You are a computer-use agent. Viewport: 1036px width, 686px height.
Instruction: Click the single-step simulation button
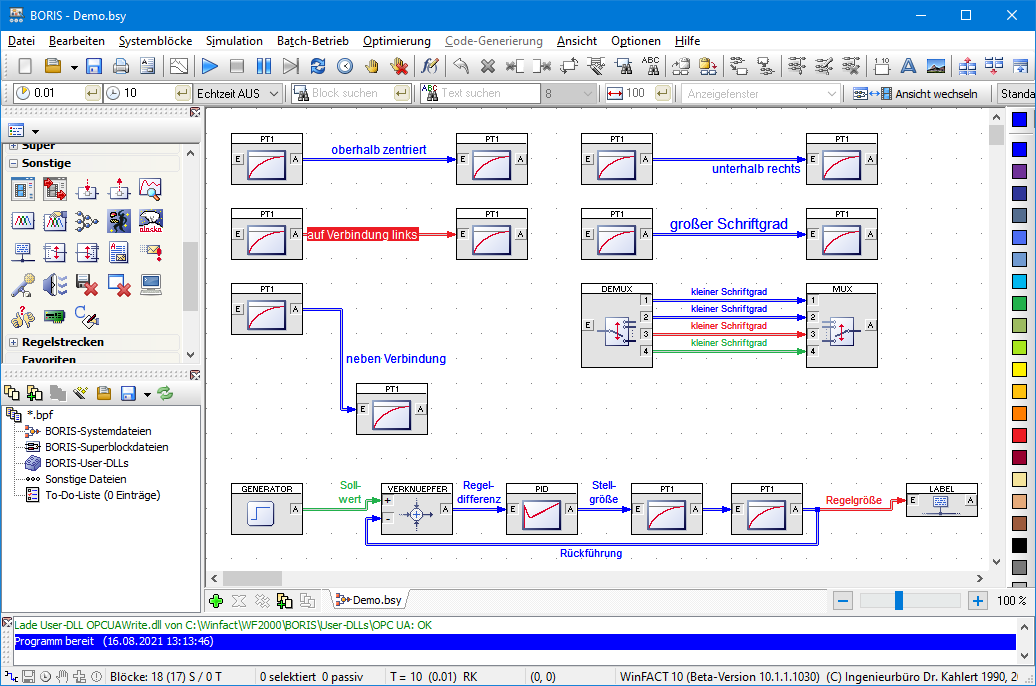click(291, 66)
